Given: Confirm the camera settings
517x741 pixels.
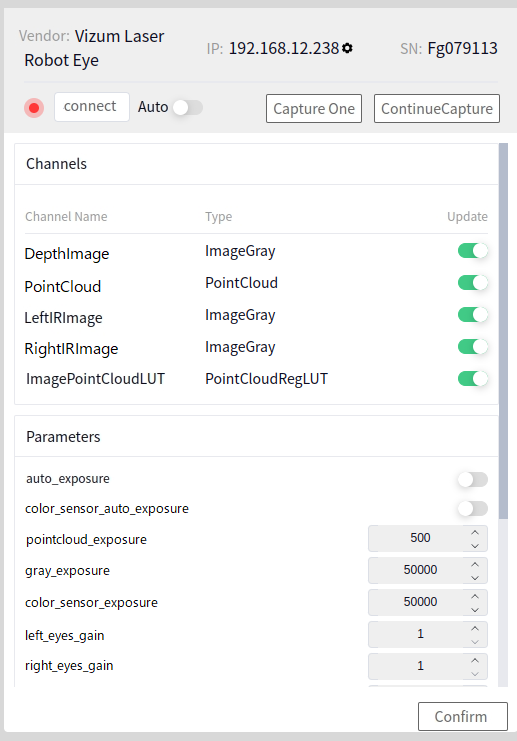Looking at the screenshot, I should coord(463,716).
